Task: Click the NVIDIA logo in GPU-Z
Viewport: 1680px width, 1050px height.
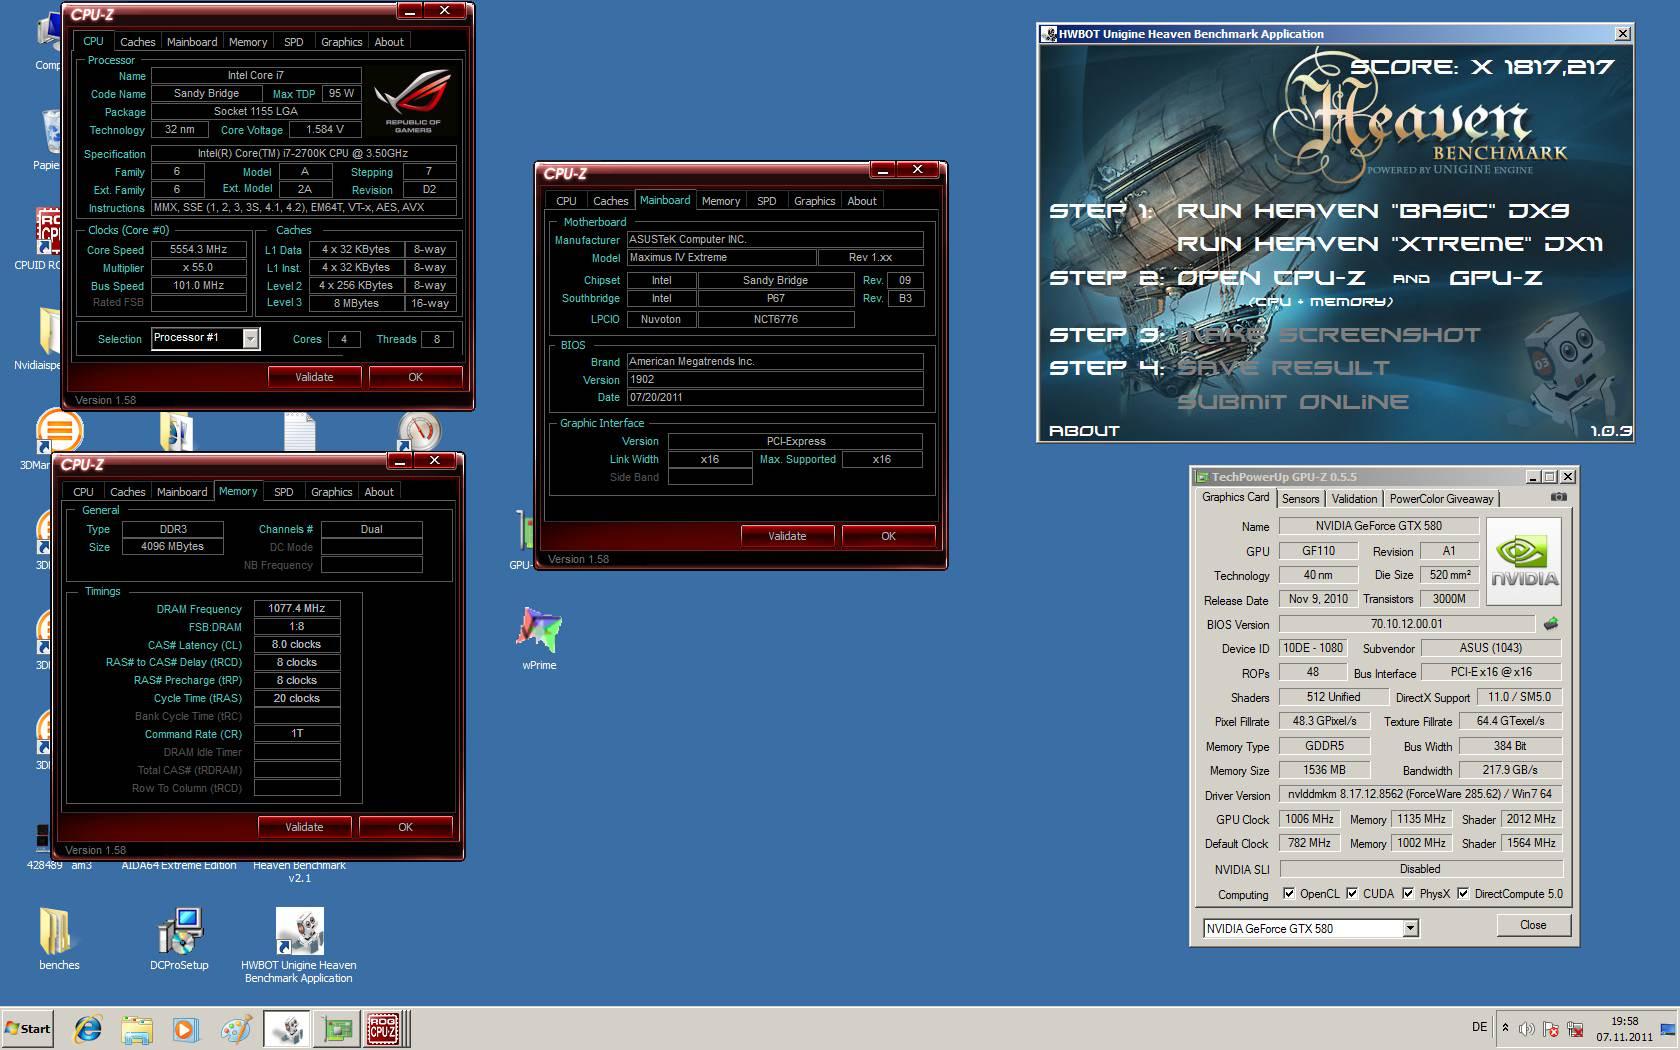Action: point(1523,561)
